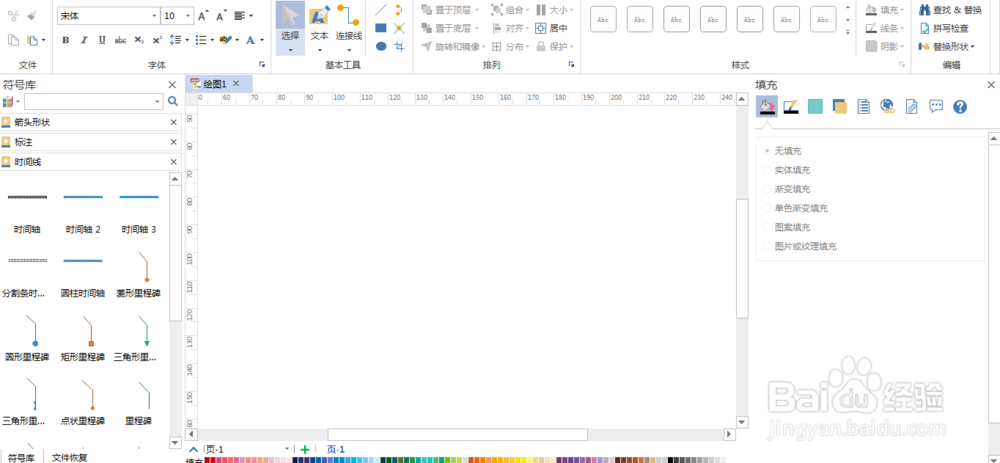Click the format painter brush icon
Image resolution: width=1000 pixels, height=463 pixels.
pyautogui.click(x=32, y=15)
